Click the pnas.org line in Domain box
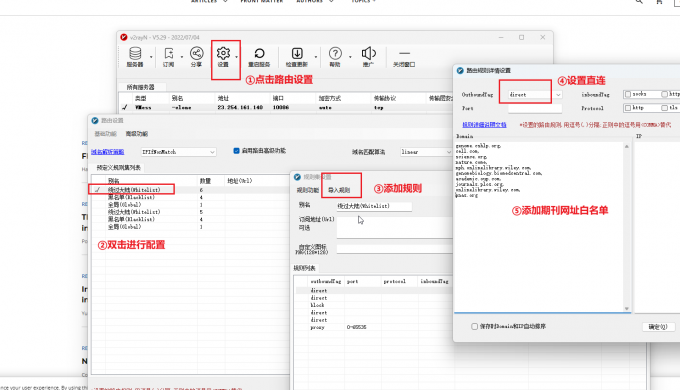This screenshot has width=680, height=390. [467, 196]
